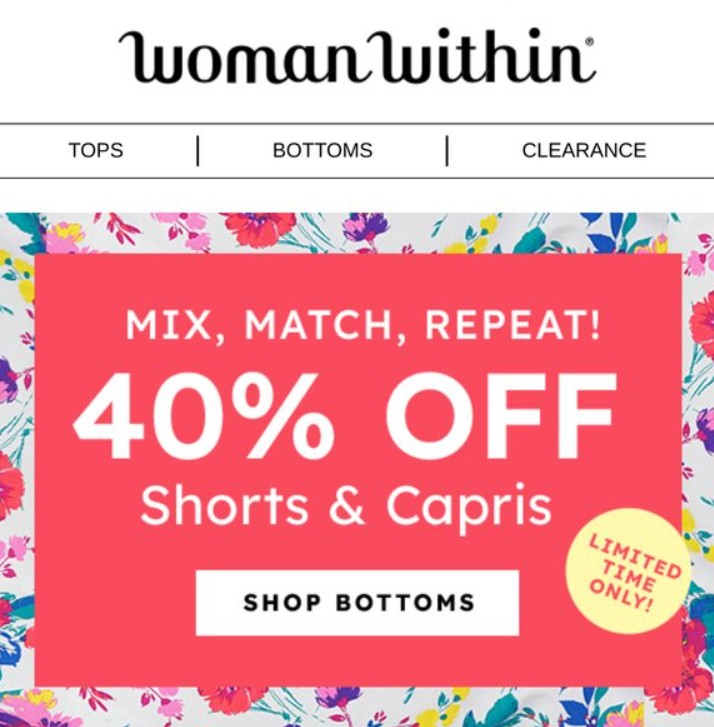Open the TOPS category link
This screenshot has height=727, width=714.
(x=96, y=150)
